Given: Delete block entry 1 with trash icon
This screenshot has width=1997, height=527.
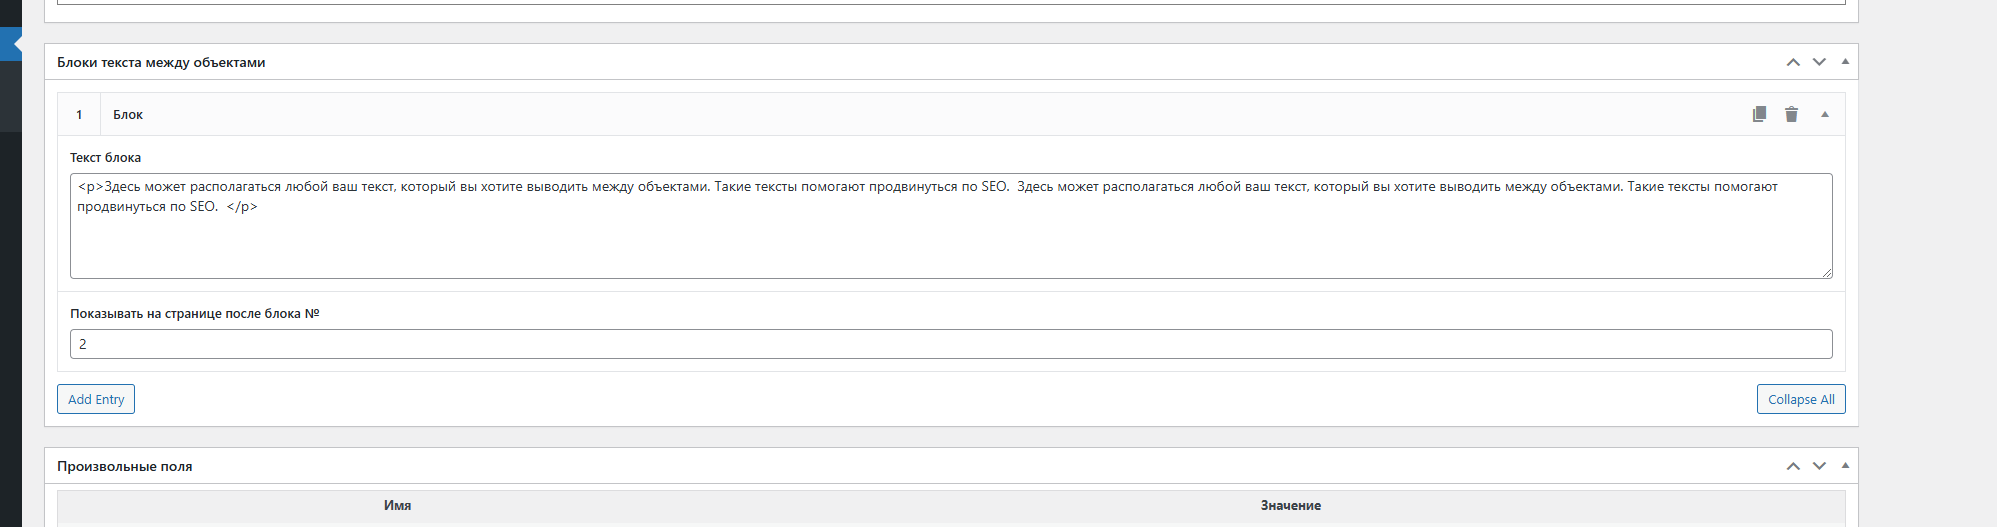Looking at the screenshot, I should (1791, 114).
